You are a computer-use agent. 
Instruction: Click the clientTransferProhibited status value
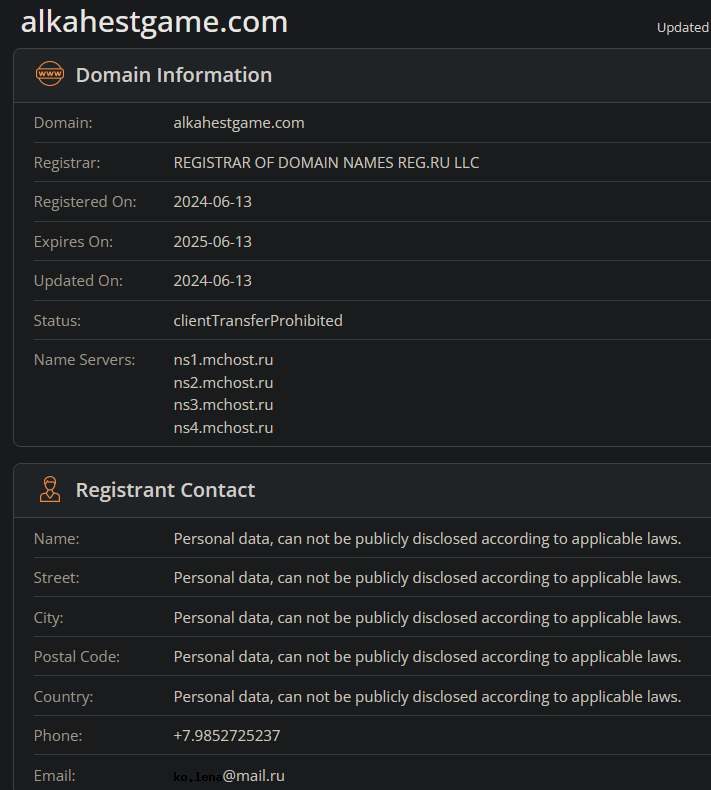point(258,321)
